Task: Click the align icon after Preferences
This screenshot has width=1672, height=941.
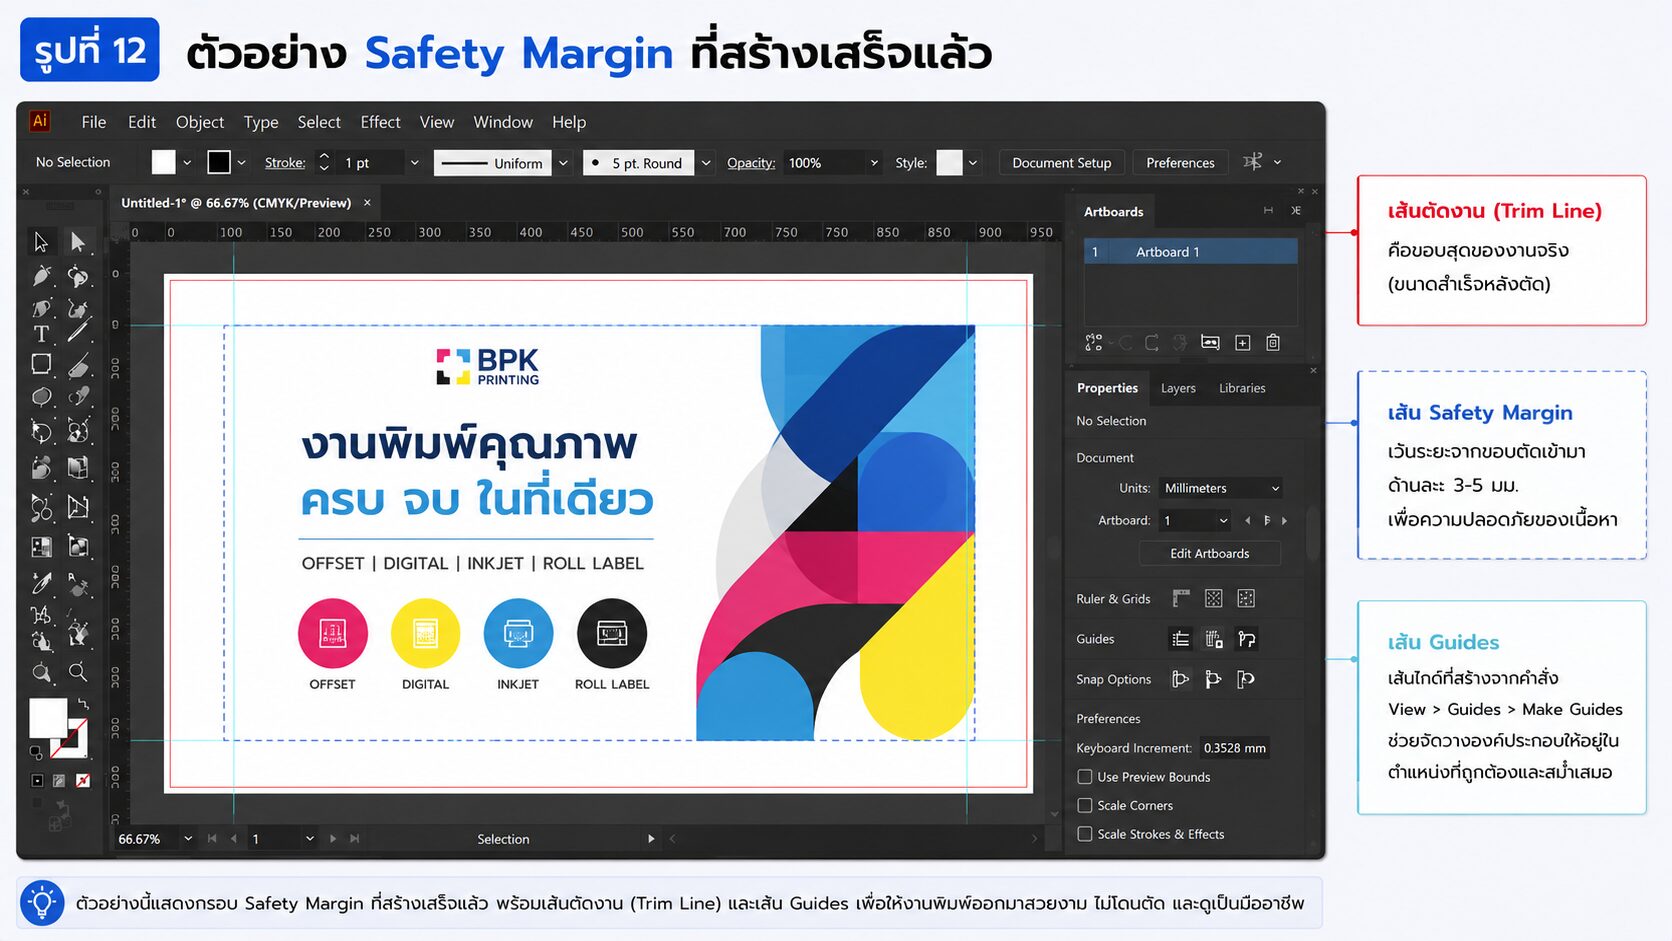Action: click(1252, 162)
